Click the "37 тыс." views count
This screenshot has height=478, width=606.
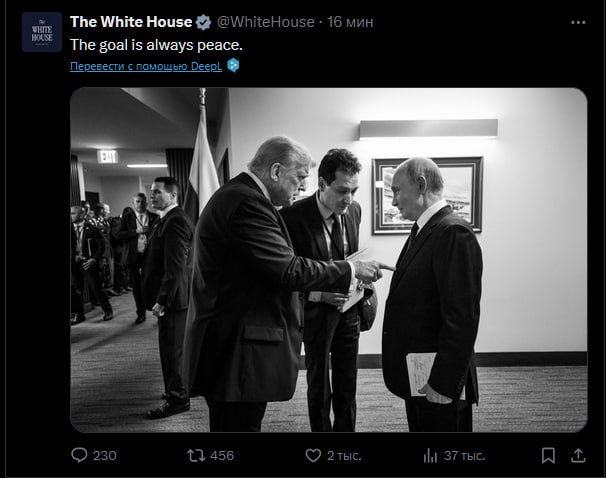[464, 455]
